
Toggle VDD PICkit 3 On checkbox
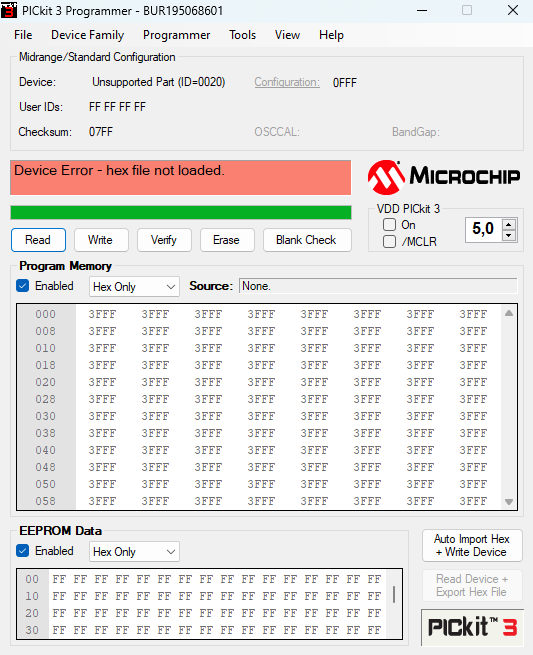(389, 225)
